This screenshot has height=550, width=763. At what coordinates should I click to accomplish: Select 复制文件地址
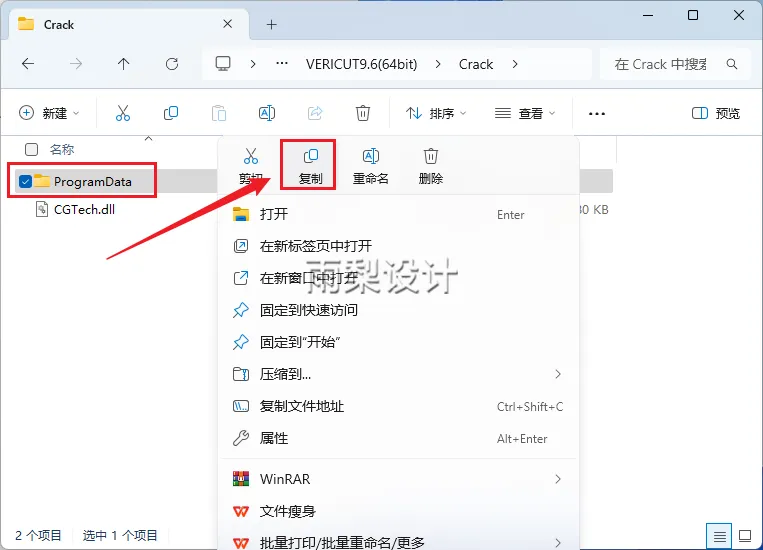(398, 406)
